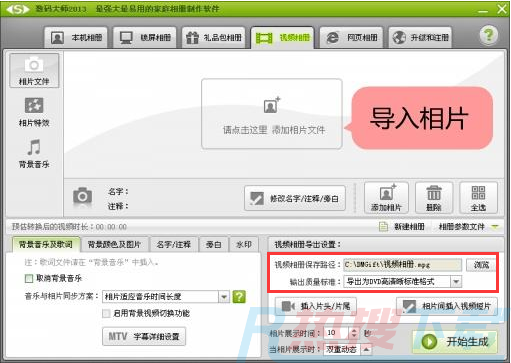Open the 相册参数文件 dropdown

click(468, 227)
